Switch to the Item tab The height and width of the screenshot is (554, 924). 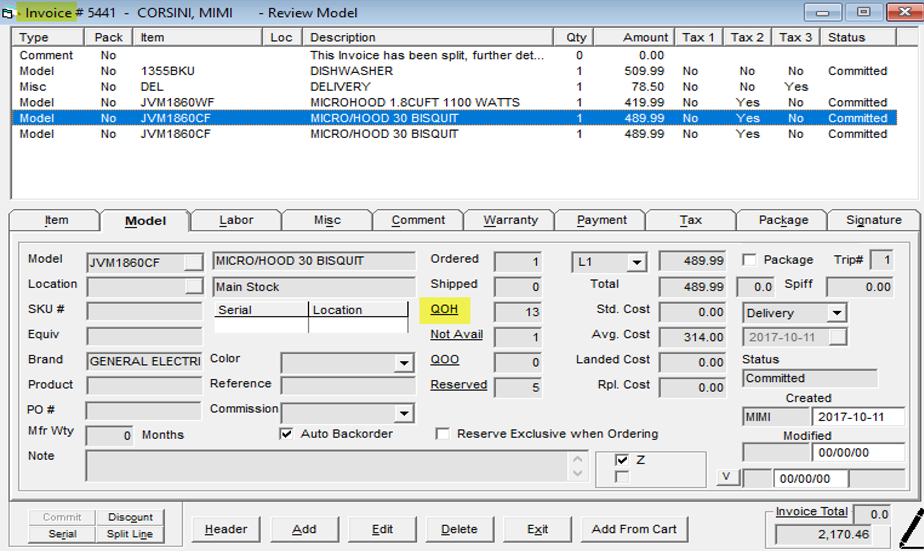56,220
